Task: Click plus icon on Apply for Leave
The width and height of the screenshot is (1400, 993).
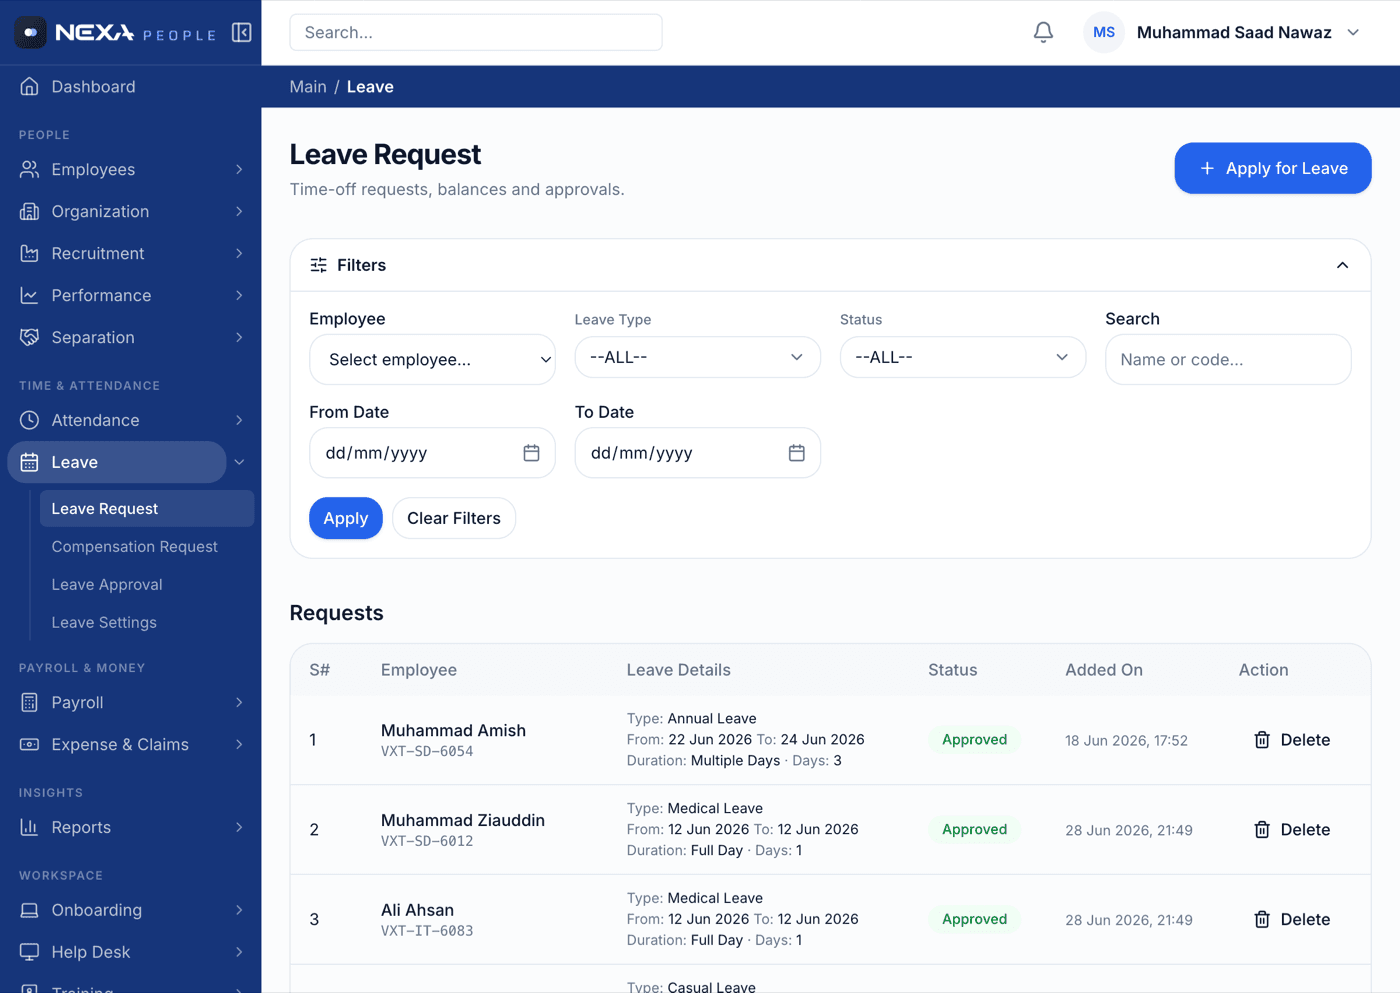Action: pos(1207,169)
